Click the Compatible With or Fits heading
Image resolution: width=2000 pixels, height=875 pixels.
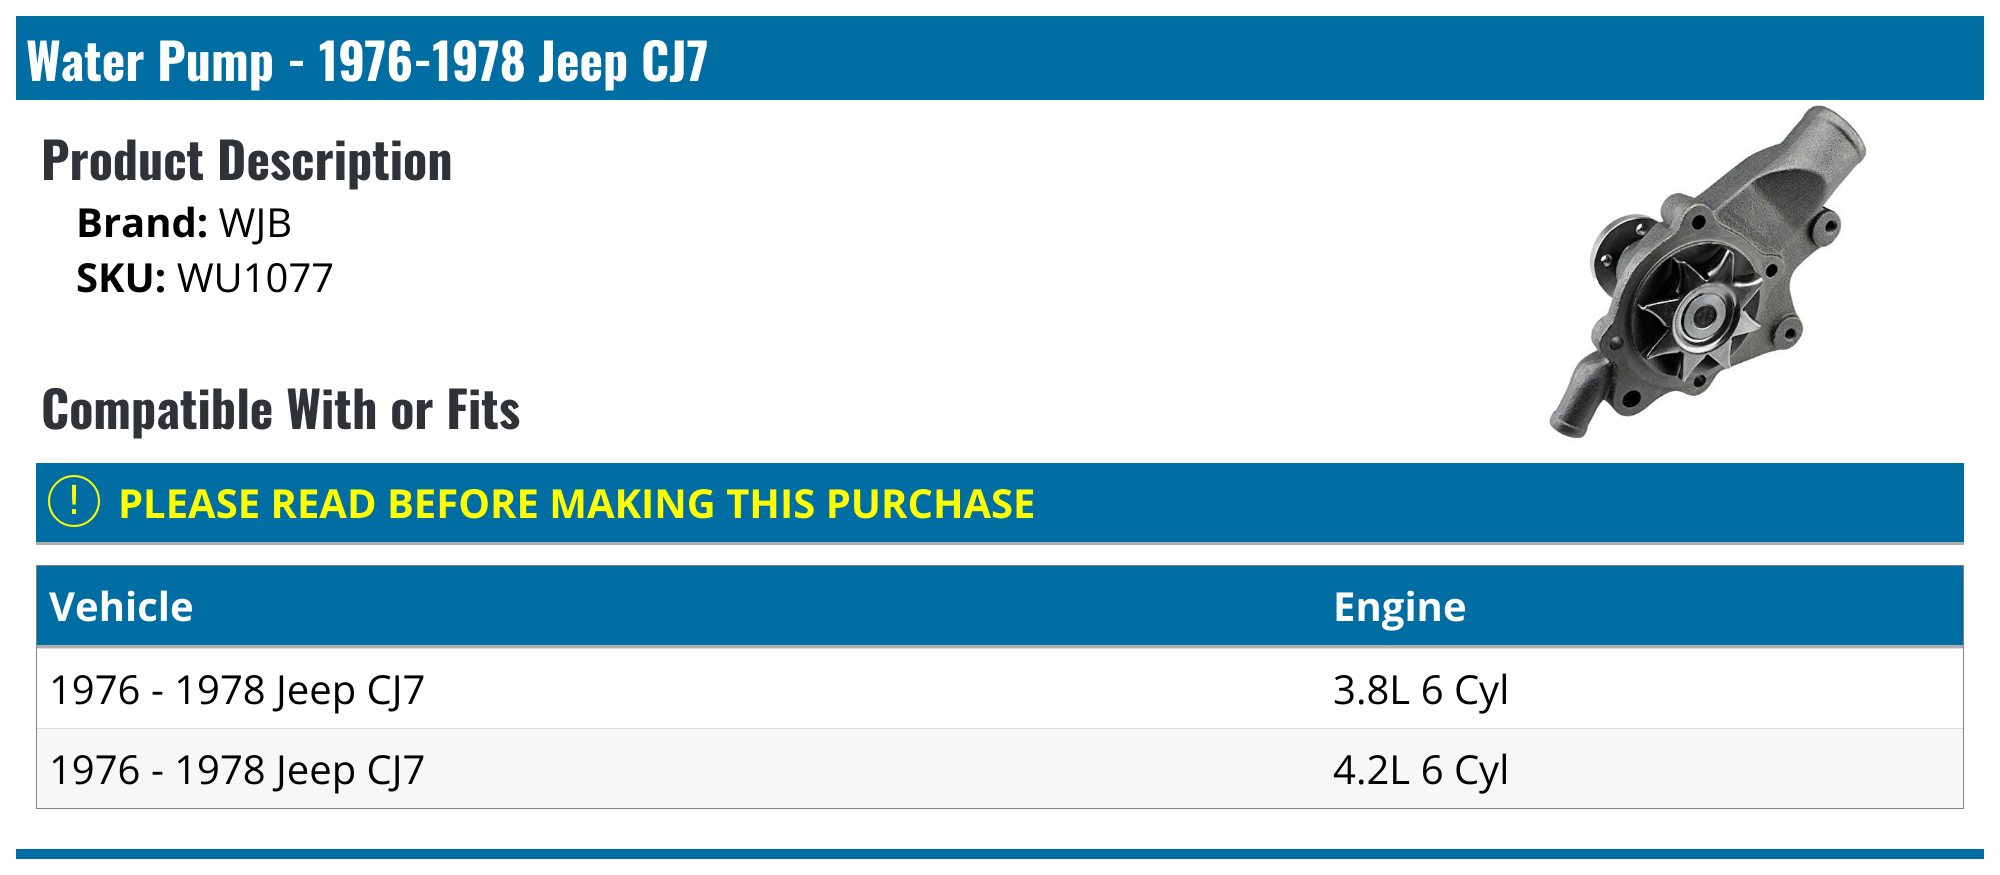pos(281,410)
